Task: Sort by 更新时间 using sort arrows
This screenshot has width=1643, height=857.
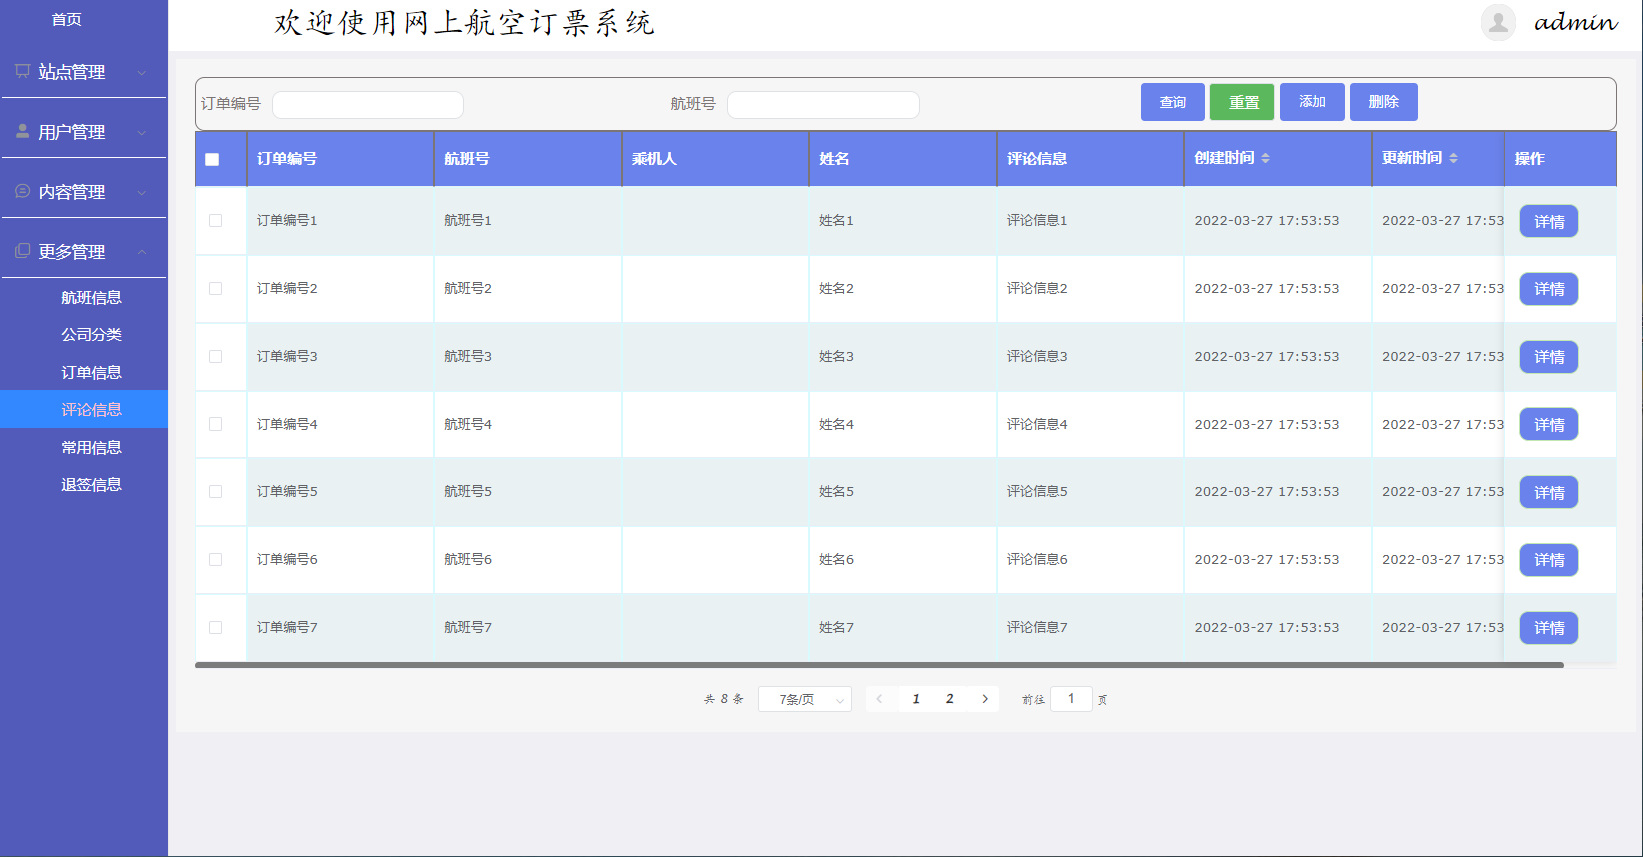Action: pyautogui.click(x=1453, y=158)
